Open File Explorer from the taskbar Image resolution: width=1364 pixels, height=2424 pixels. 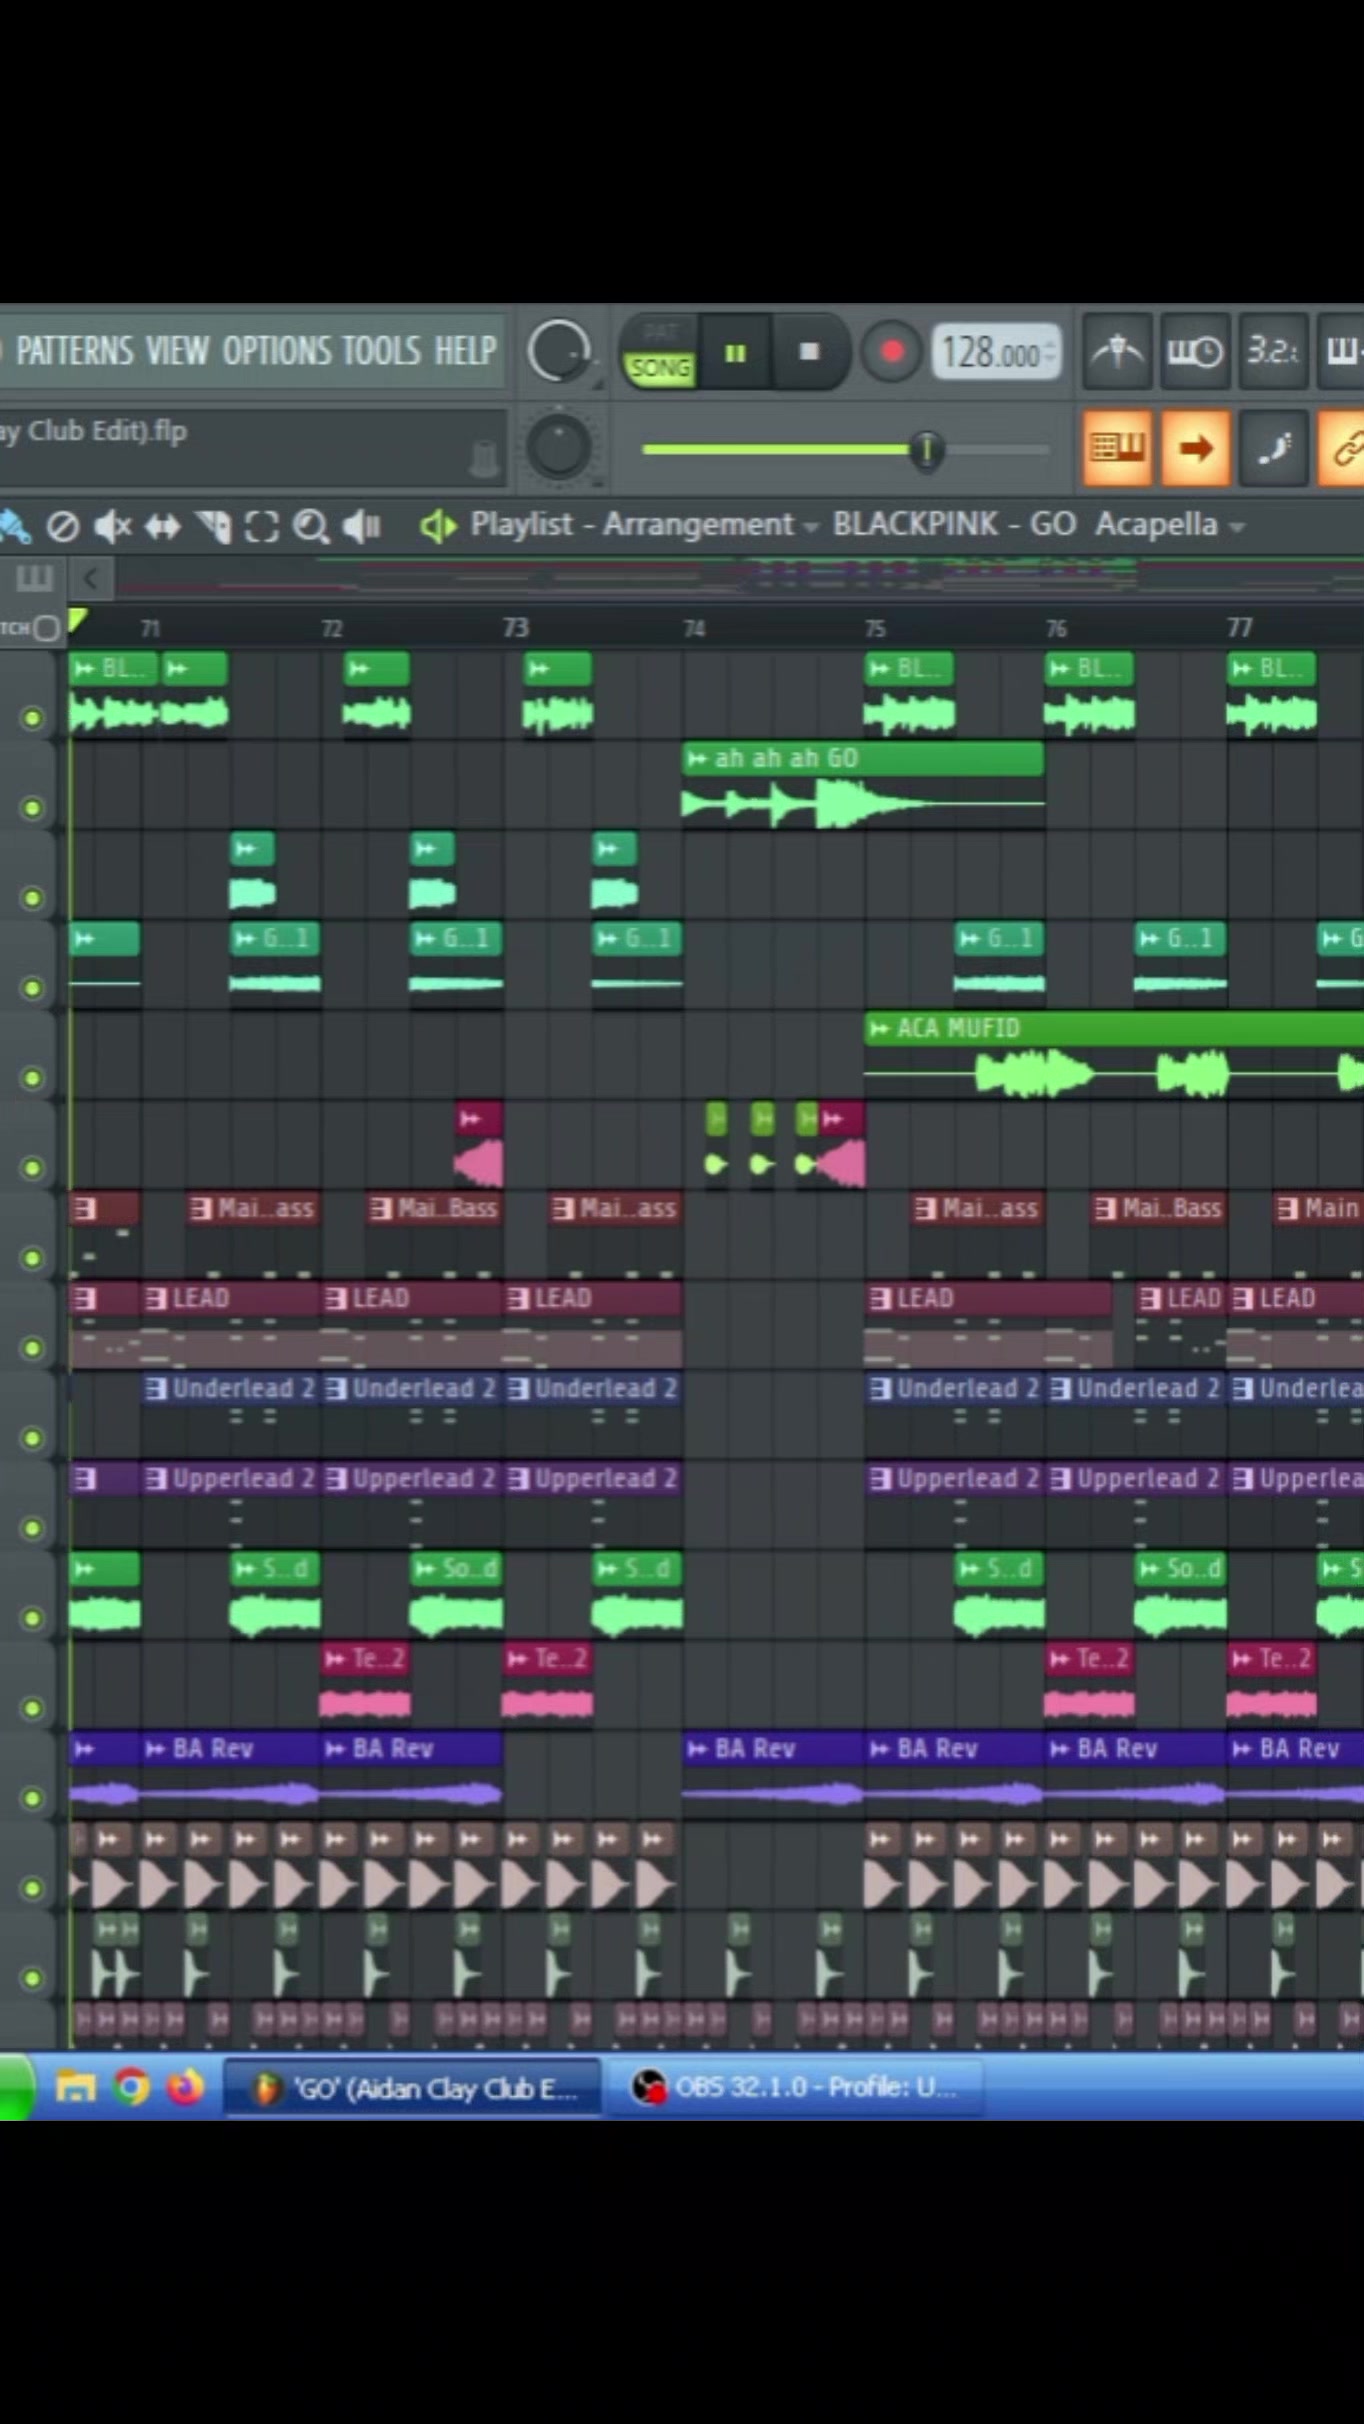pos(75,2087)
